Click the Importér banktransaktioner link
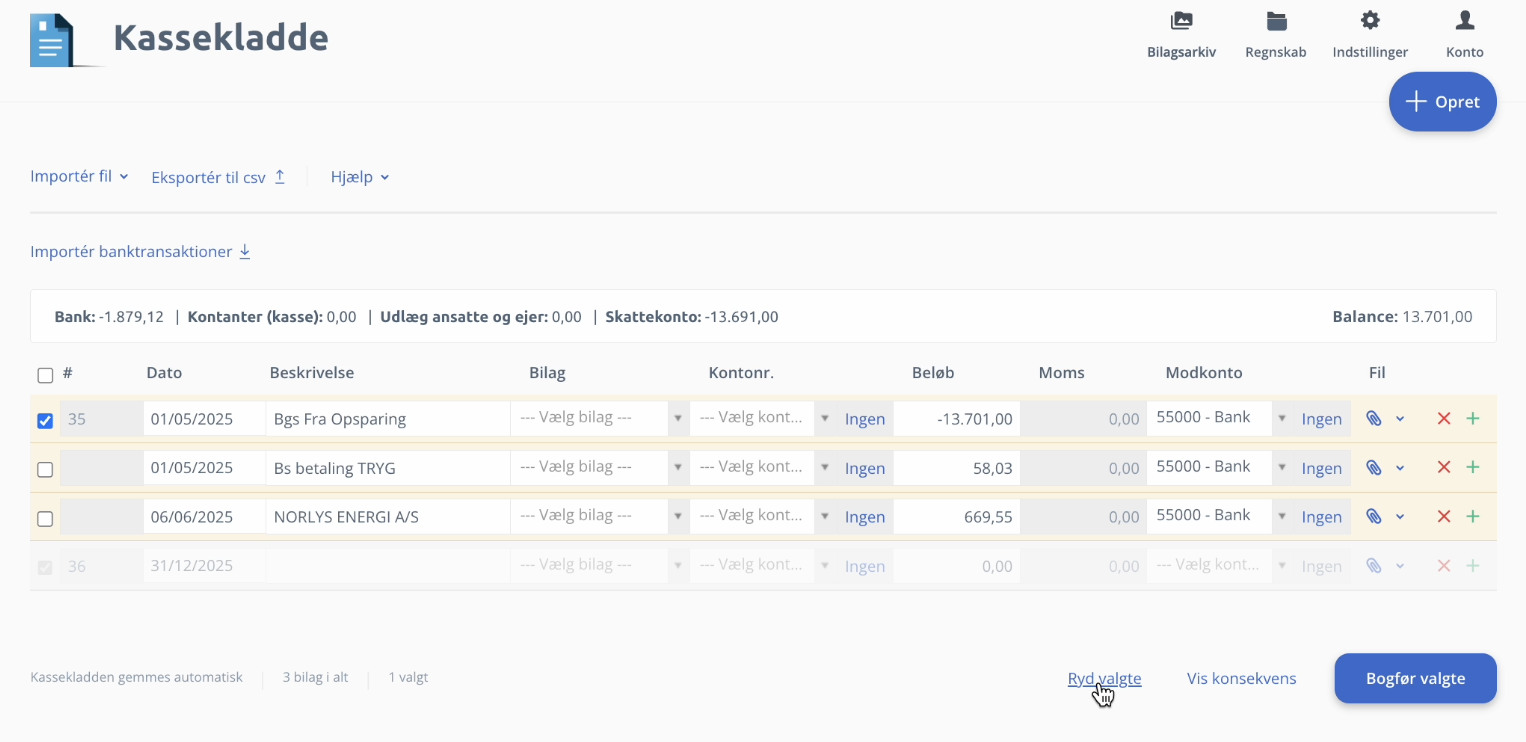 [140, 252]
